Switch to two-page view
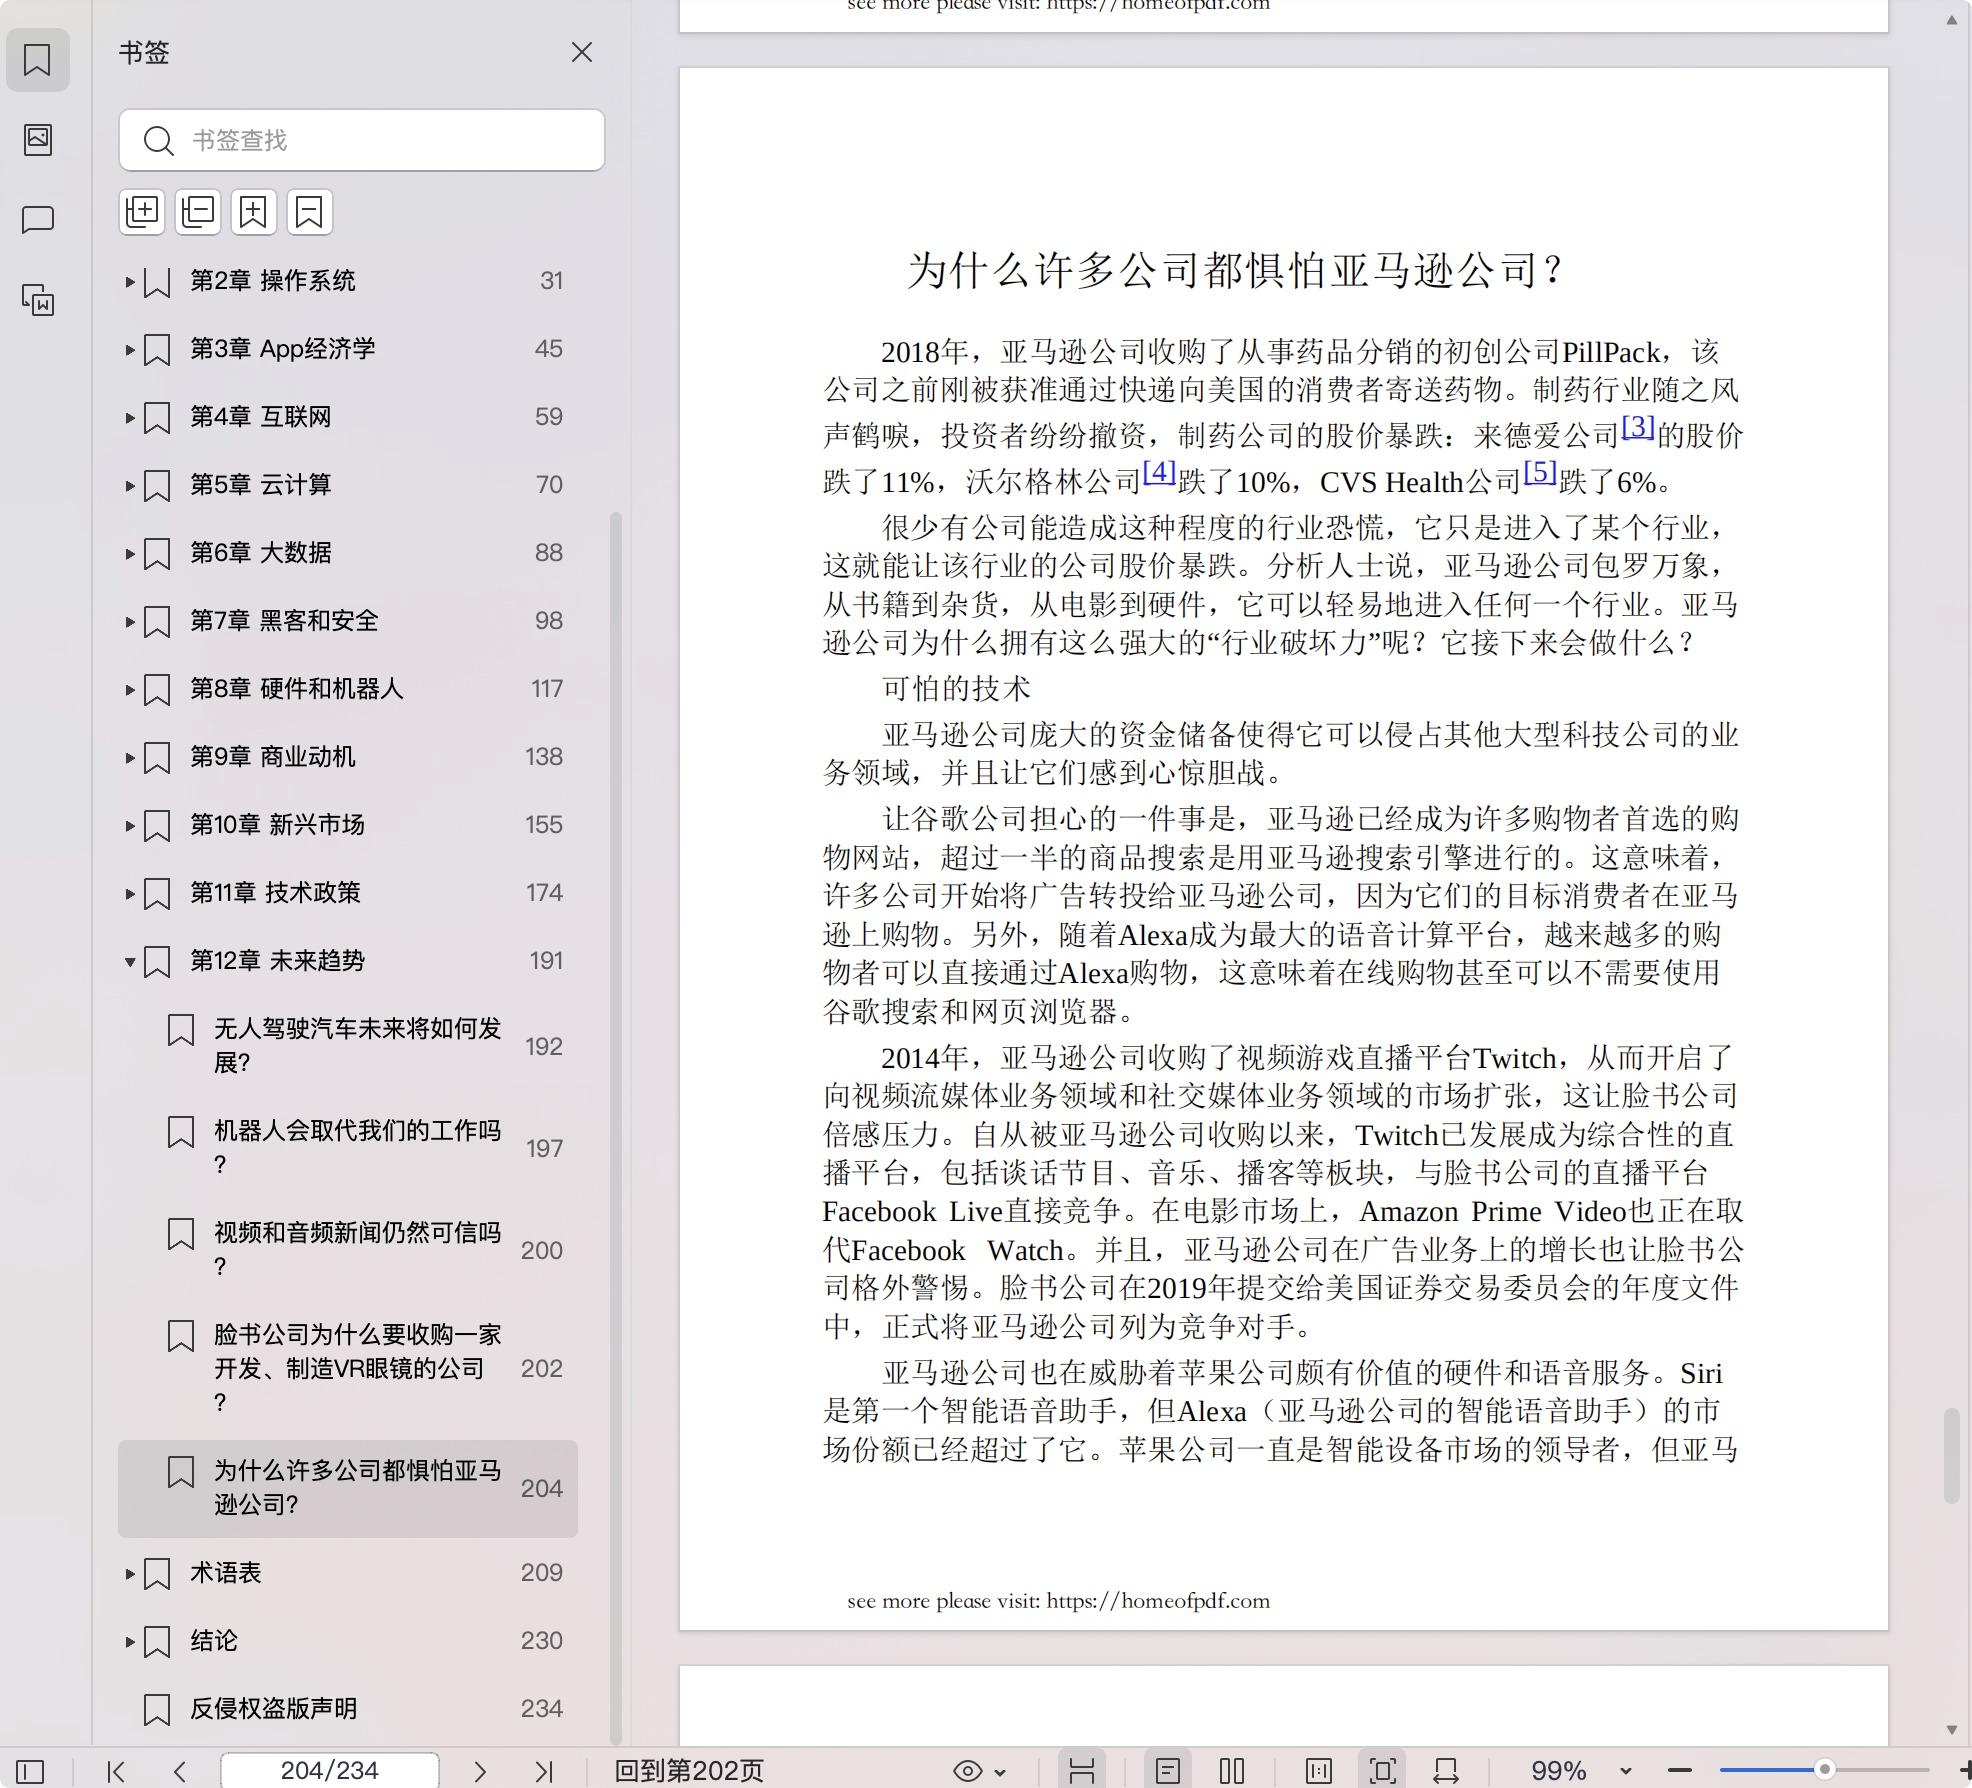This screenshot has width=1972, height=1788. click(1232, 1771)
